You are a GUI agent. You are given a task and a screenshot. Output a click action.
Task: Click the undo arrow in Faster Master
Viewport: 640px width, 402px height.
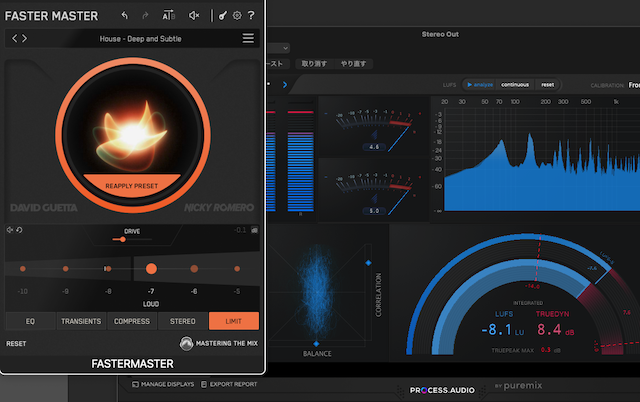tap(124, 16)
